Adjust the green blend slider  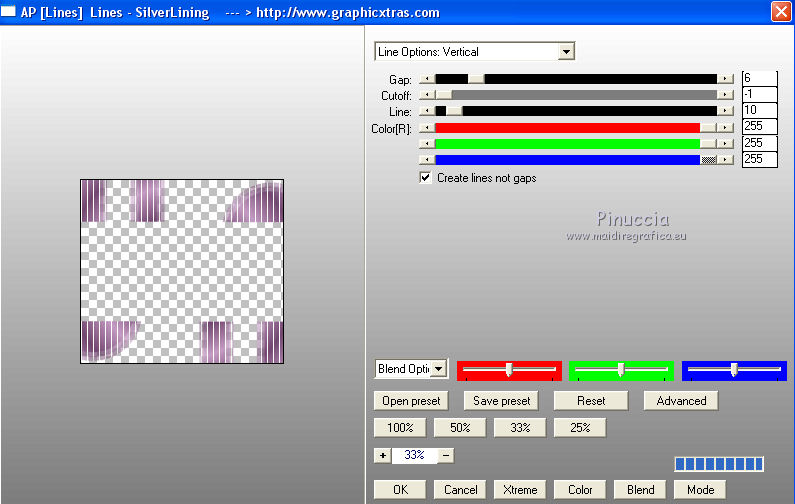(x=621, y=370)
